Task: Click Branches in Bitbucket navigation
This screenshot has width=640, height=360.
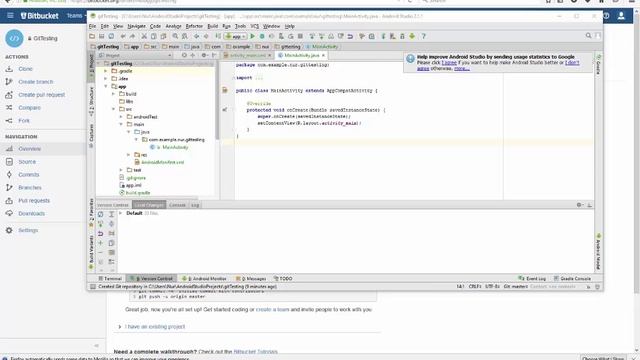Action: (30, 188)
